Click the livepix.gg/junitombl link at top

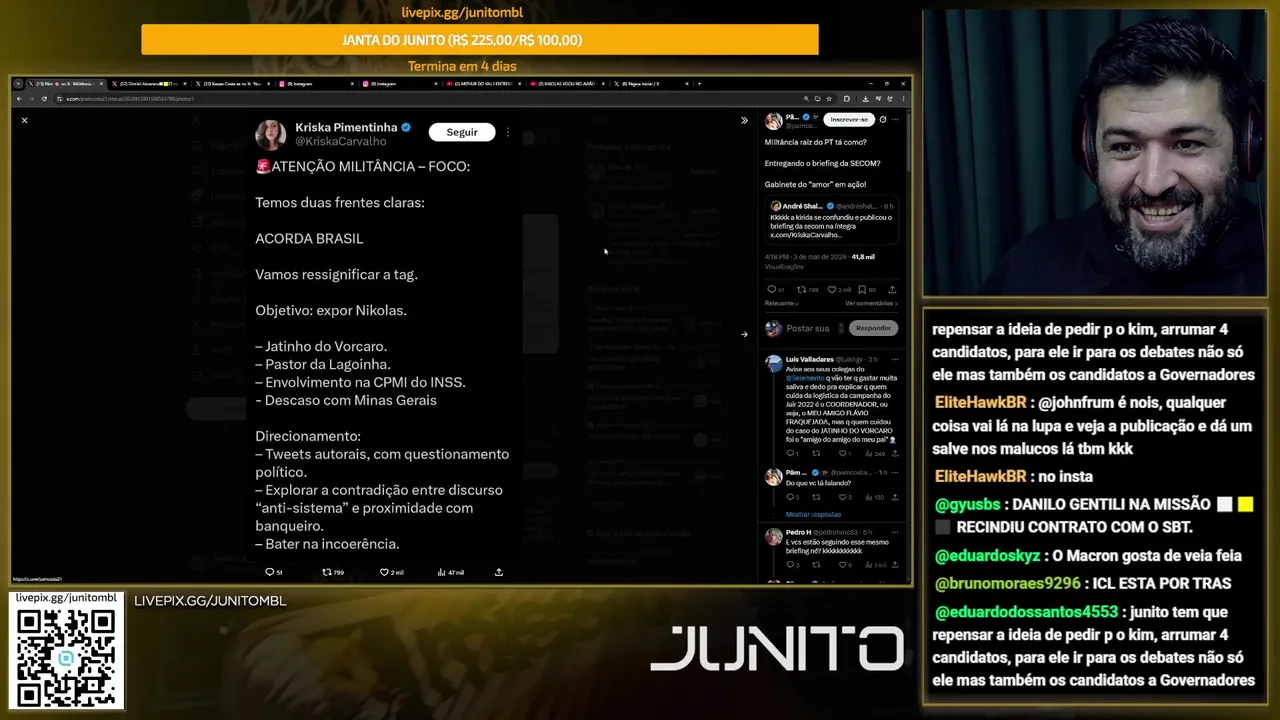(x=462, y=13)
